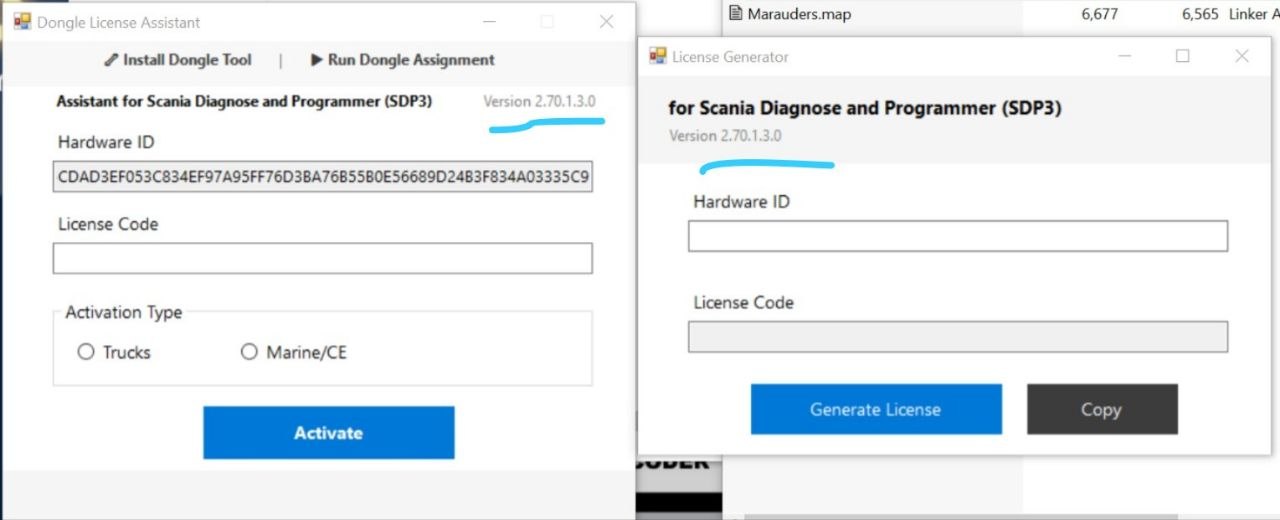Click the pencil icon beside Install Dongle Tool
Image resolution: width=1280 pixels, height=520 pixels.
(x=111, y=60)
